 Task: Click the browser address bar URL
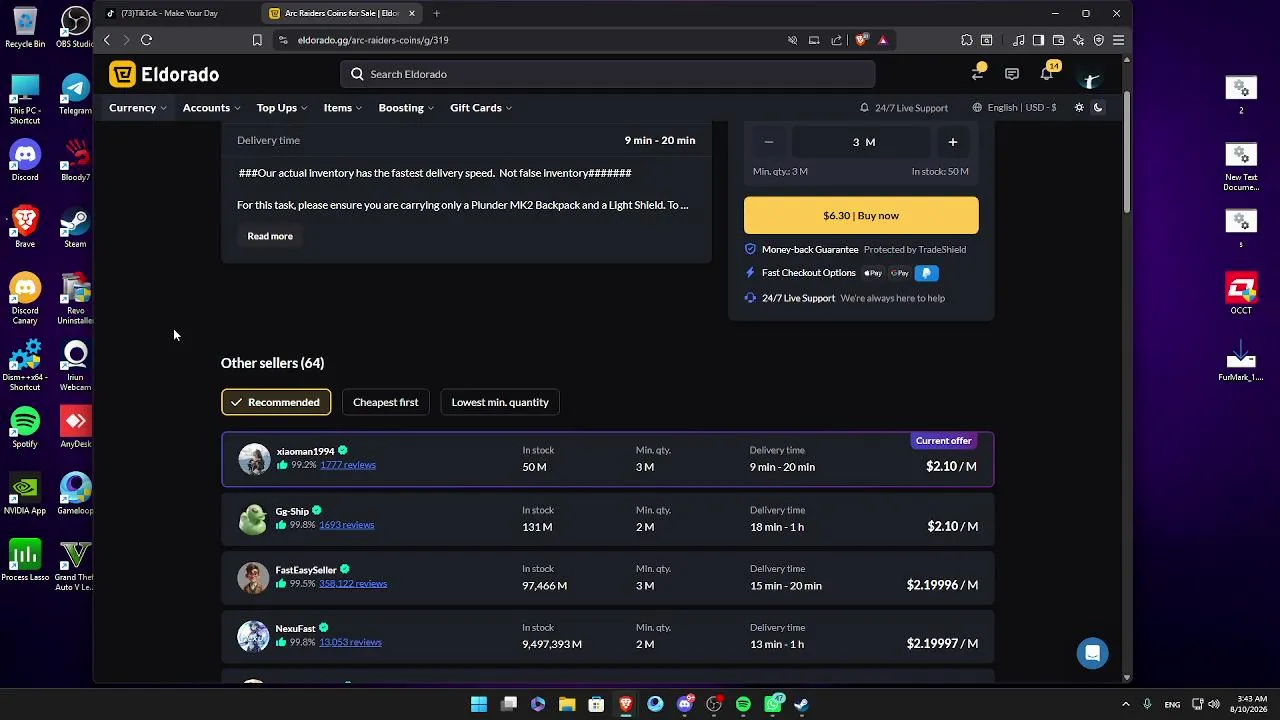click(x=373, y=40)
